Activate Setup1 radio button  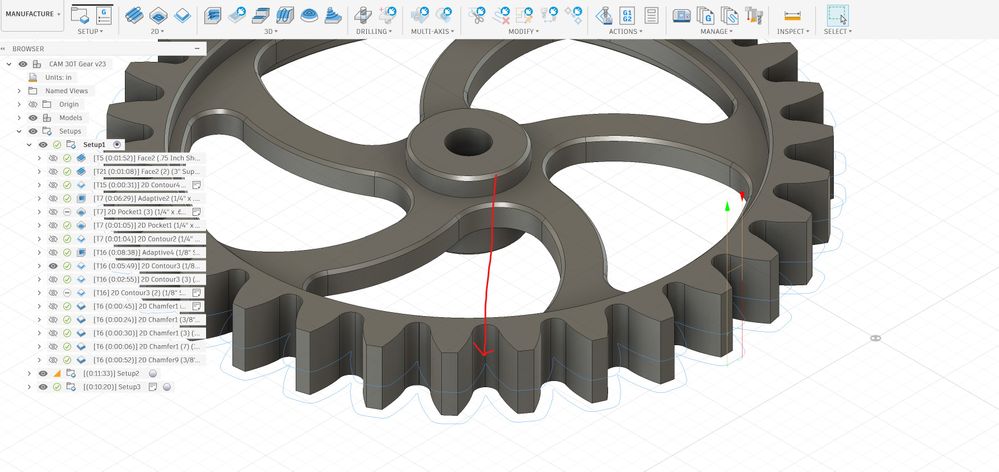117,145
